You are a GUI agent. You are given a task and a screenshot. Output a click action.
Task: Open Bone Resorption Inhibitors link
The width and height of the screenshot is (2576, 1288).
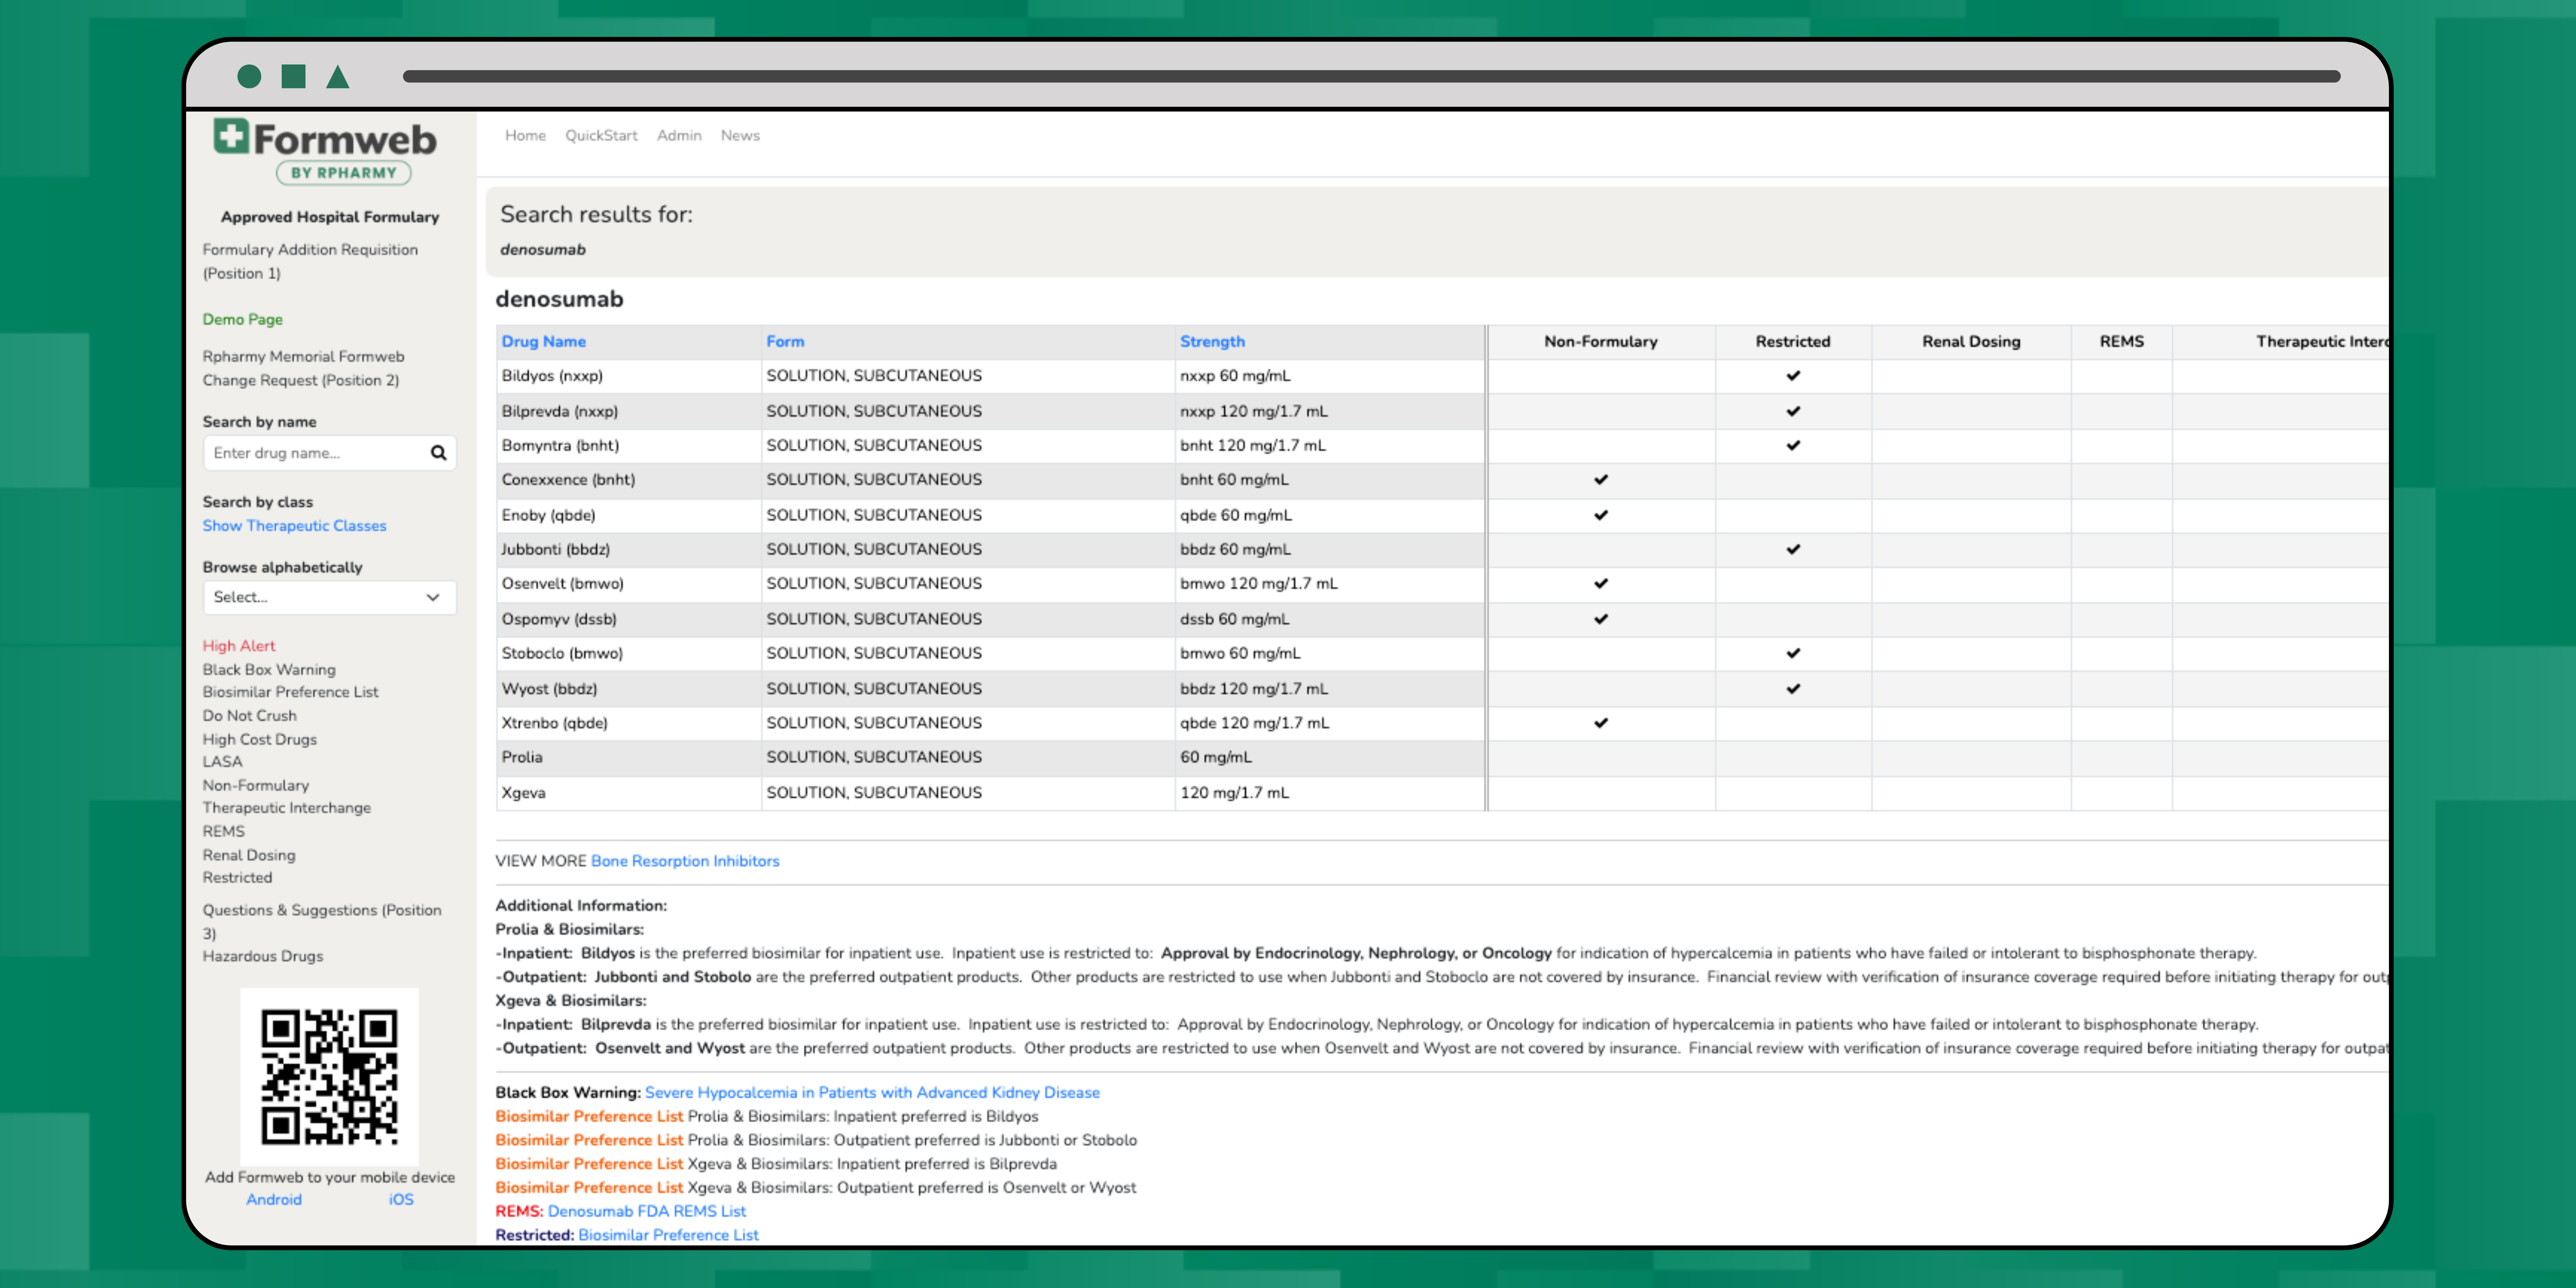[x=685, y=861]
